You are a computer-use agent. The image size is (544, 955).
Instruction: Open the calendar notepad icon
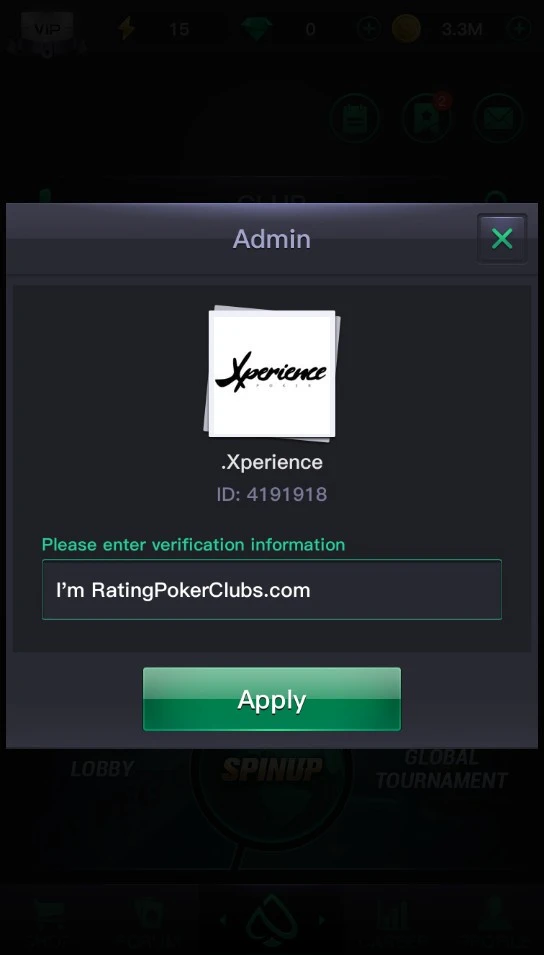pos(355,119)
